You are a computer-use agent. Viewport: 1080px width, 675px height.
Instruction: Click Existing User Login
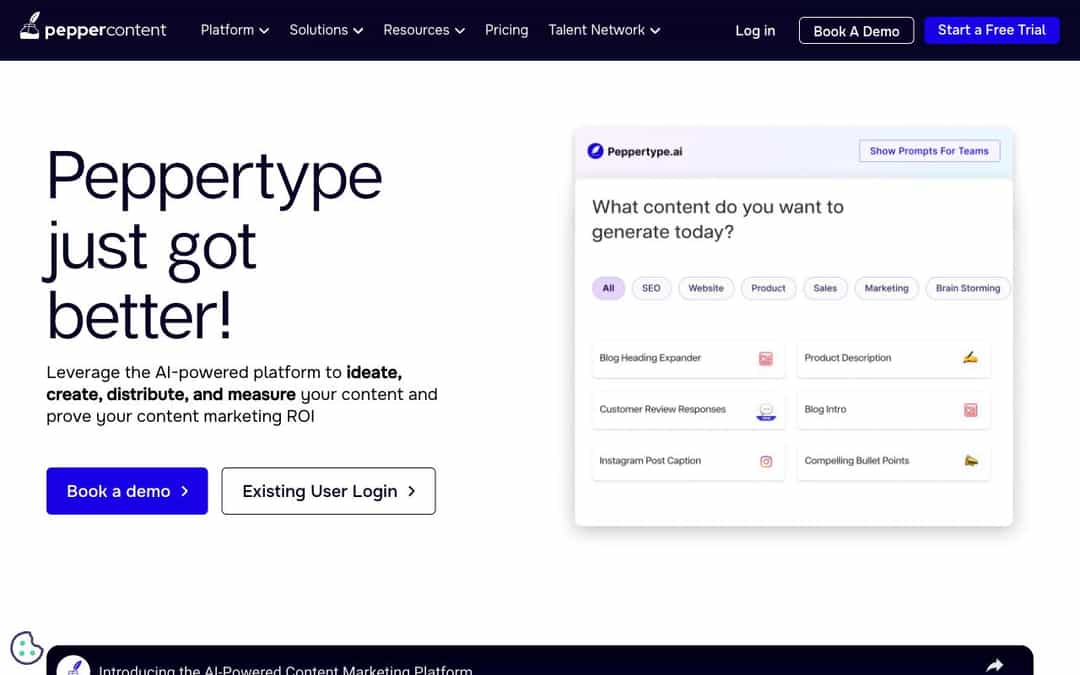[328, 491]
